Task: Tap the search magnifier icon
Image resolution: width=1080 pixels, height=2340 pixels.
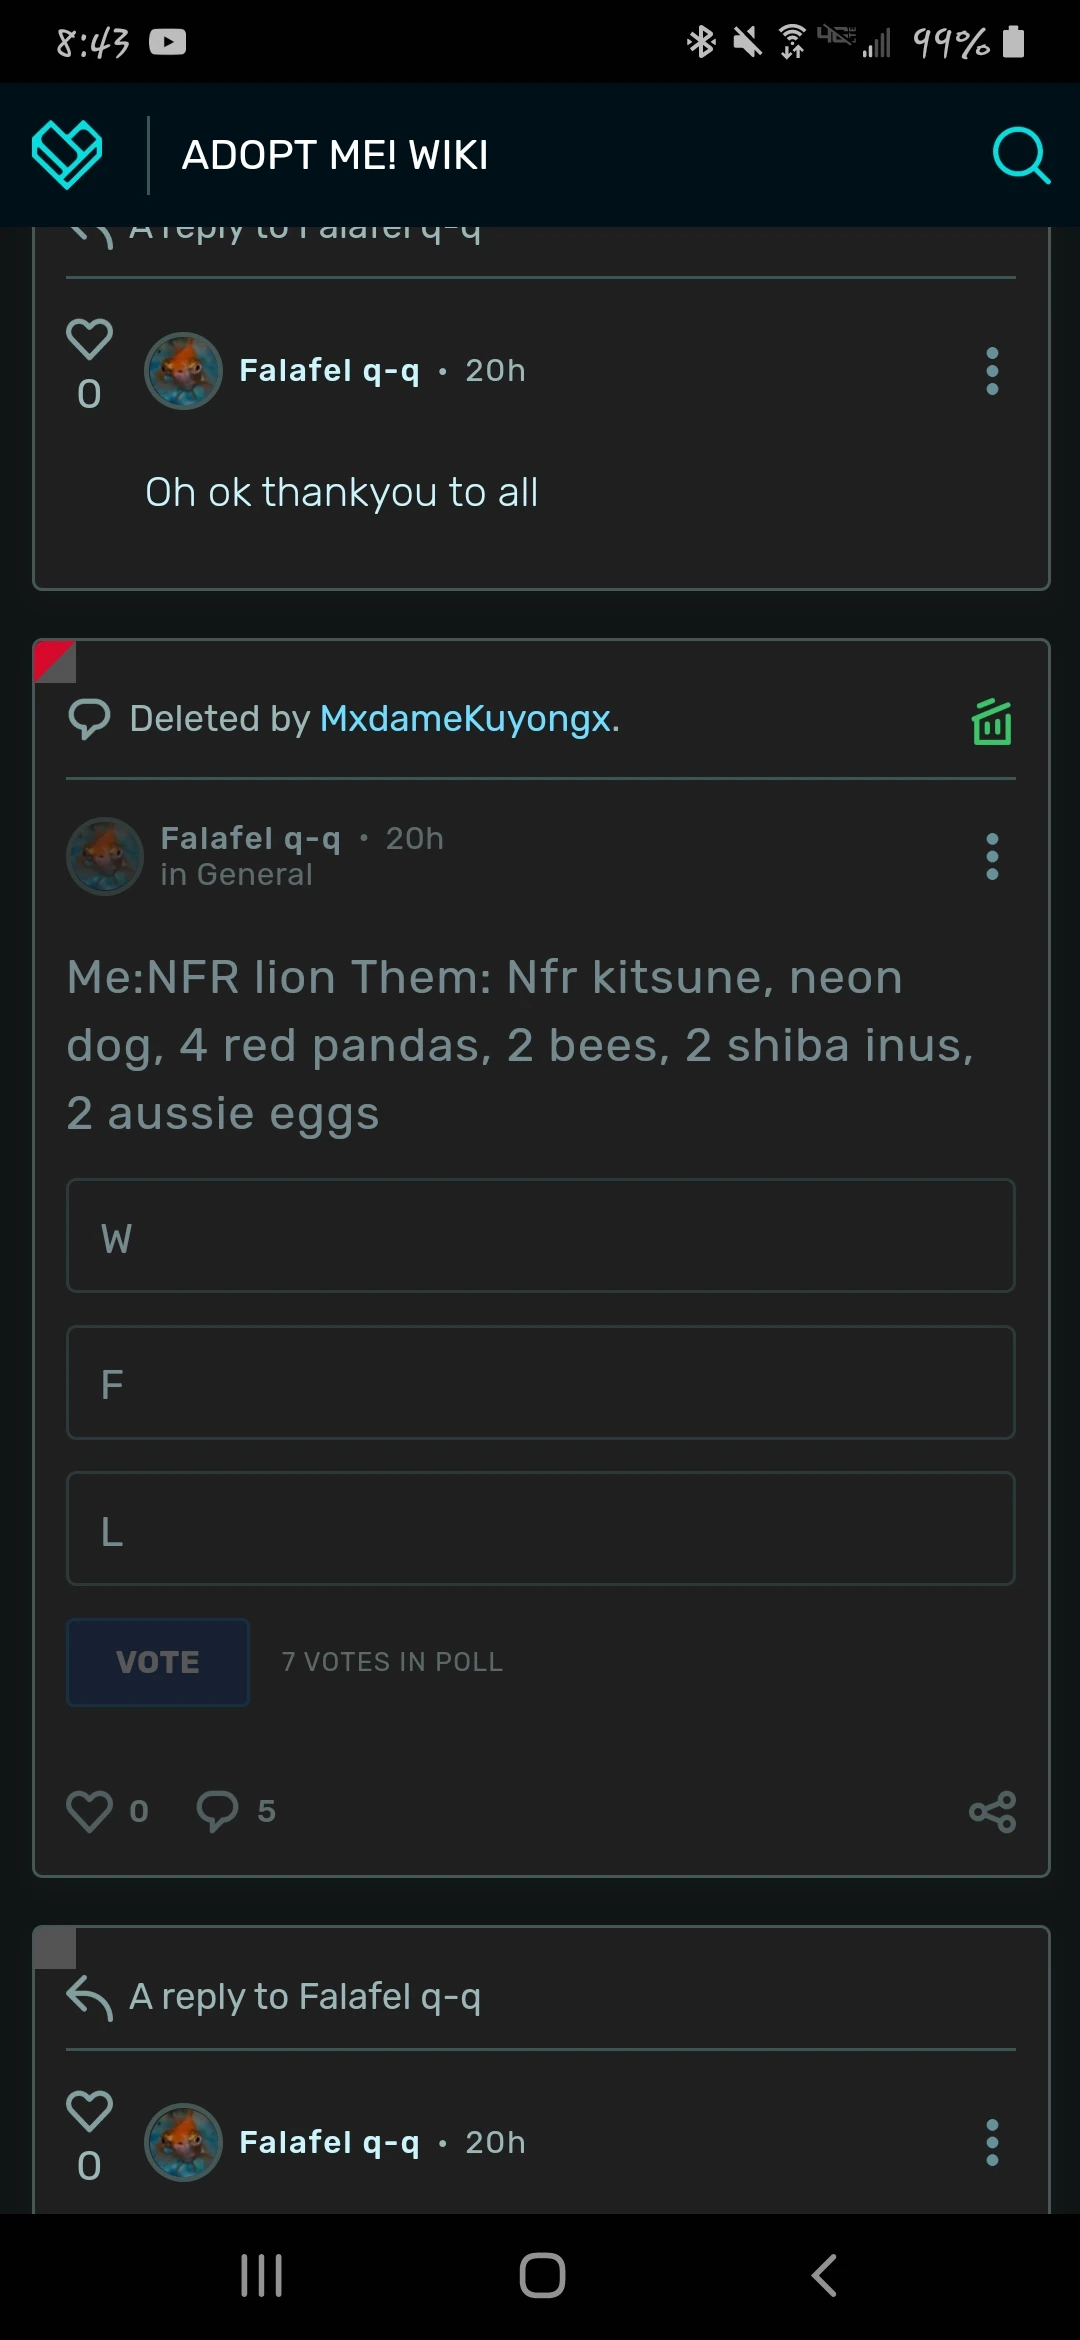Action: coord(1020,155)
